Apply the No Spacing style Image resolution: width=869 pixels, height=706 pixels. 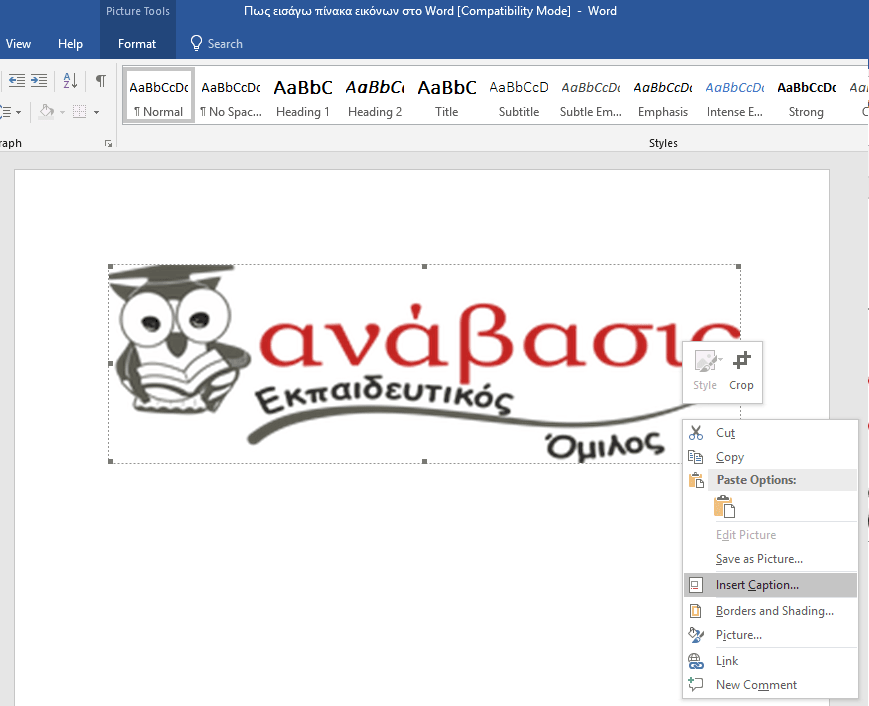(x=231, y=95)
